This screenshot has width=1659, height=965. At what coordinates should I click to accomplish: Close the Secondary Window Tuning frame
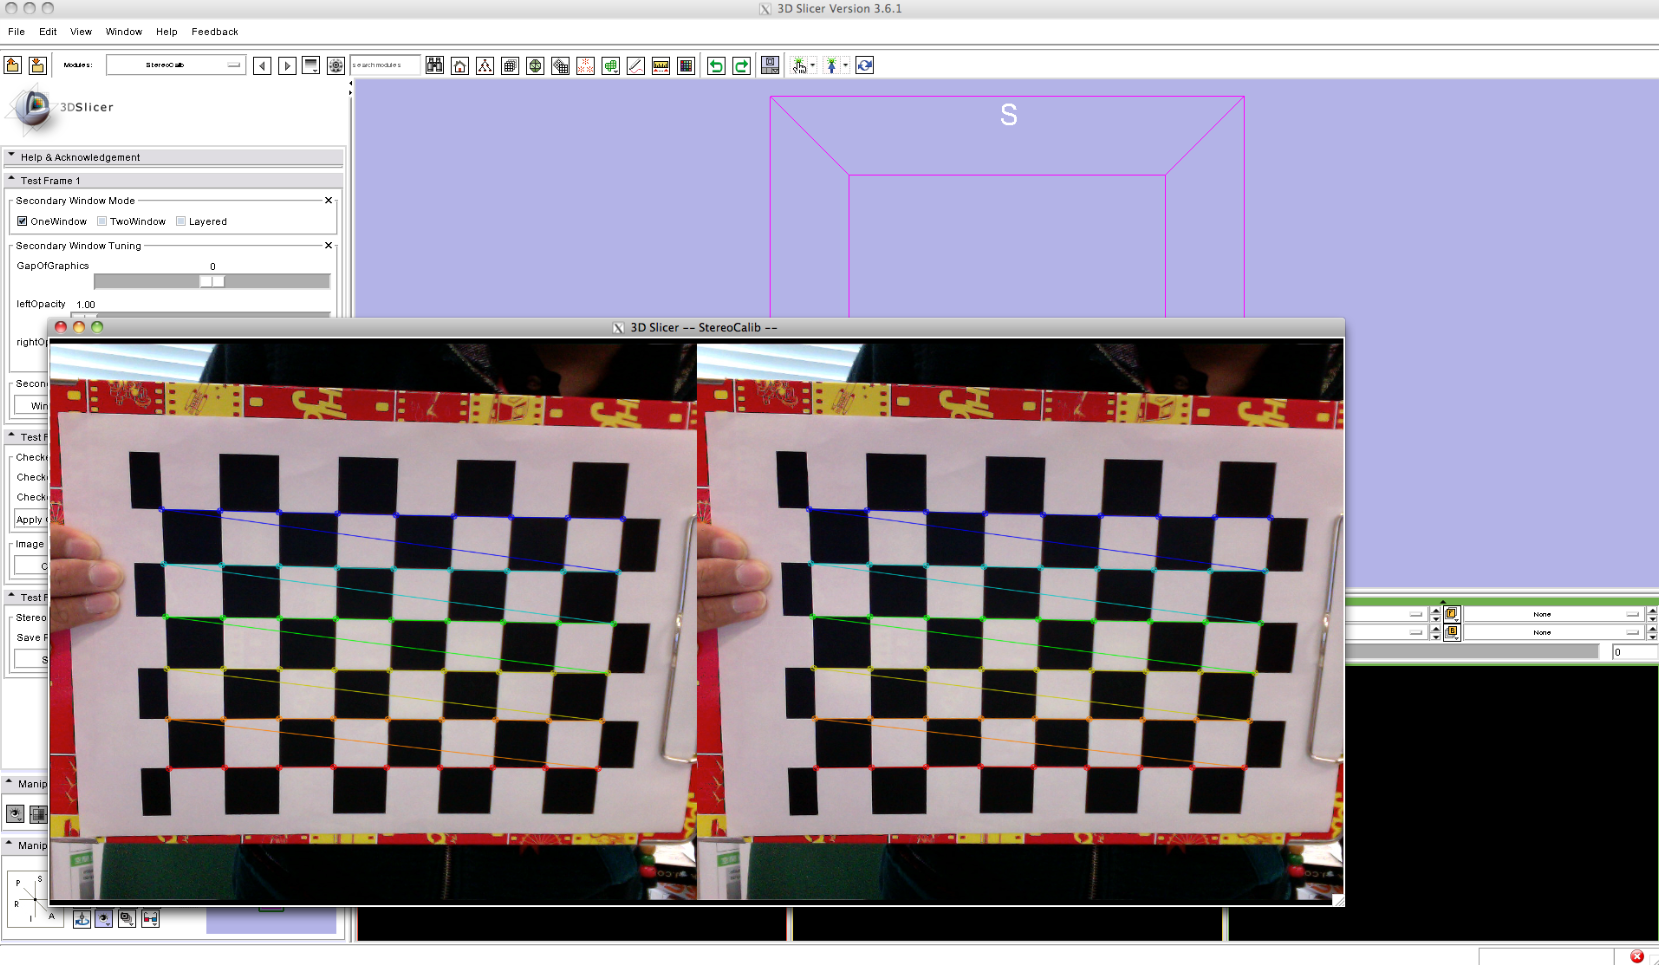click(328, 245)
